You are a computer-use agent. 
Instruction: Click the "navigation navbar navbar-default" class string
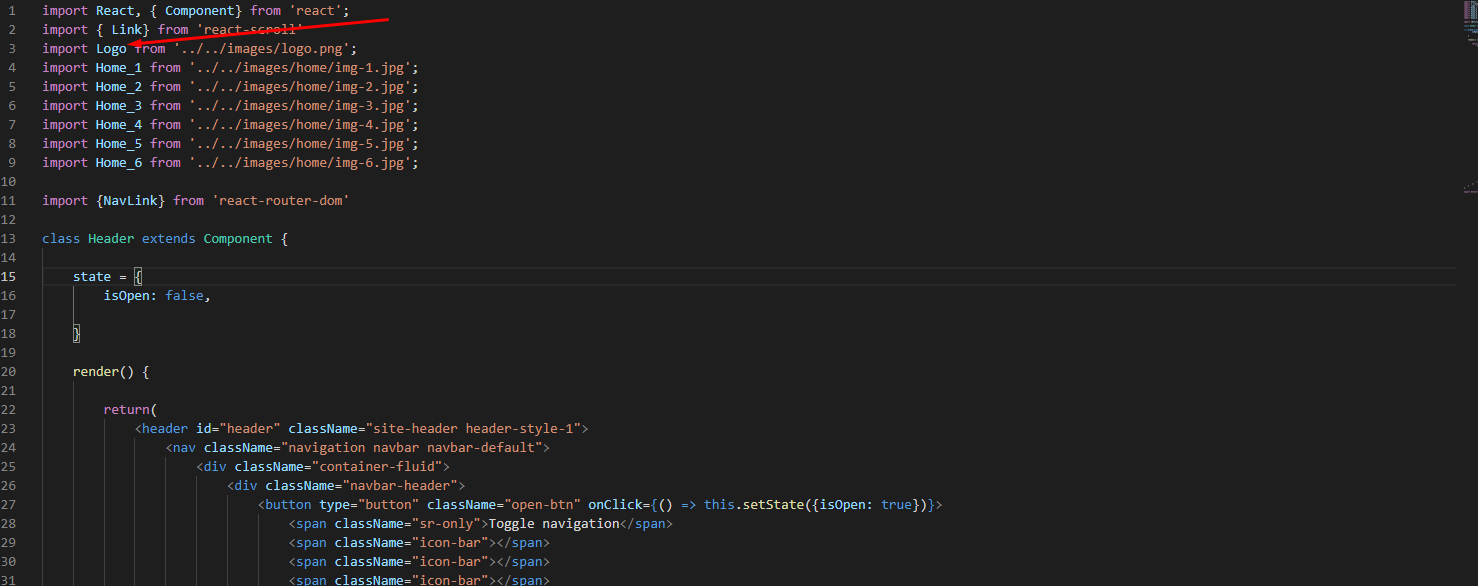412,448
